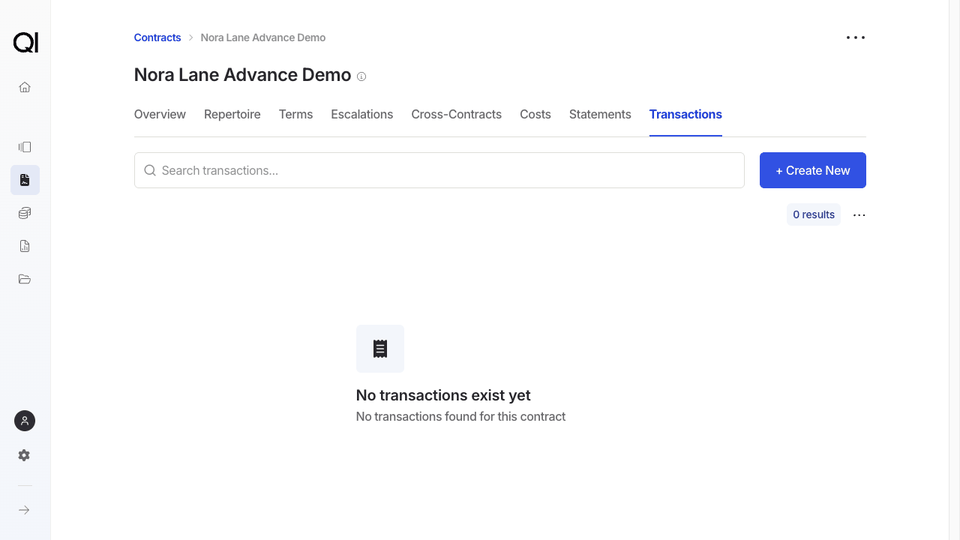960x540 pixels.
Task: Select the Transactions tab
Action: click(x=686, y=114)
